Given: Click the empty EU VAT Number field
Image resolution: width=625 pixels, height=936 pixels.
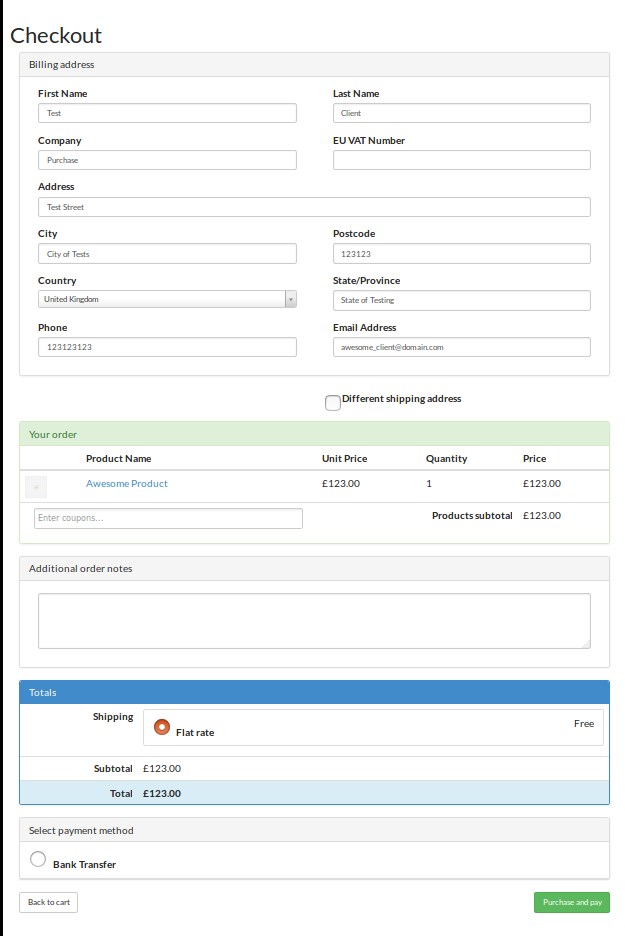Looking at the screenshot, I should 461,160.
